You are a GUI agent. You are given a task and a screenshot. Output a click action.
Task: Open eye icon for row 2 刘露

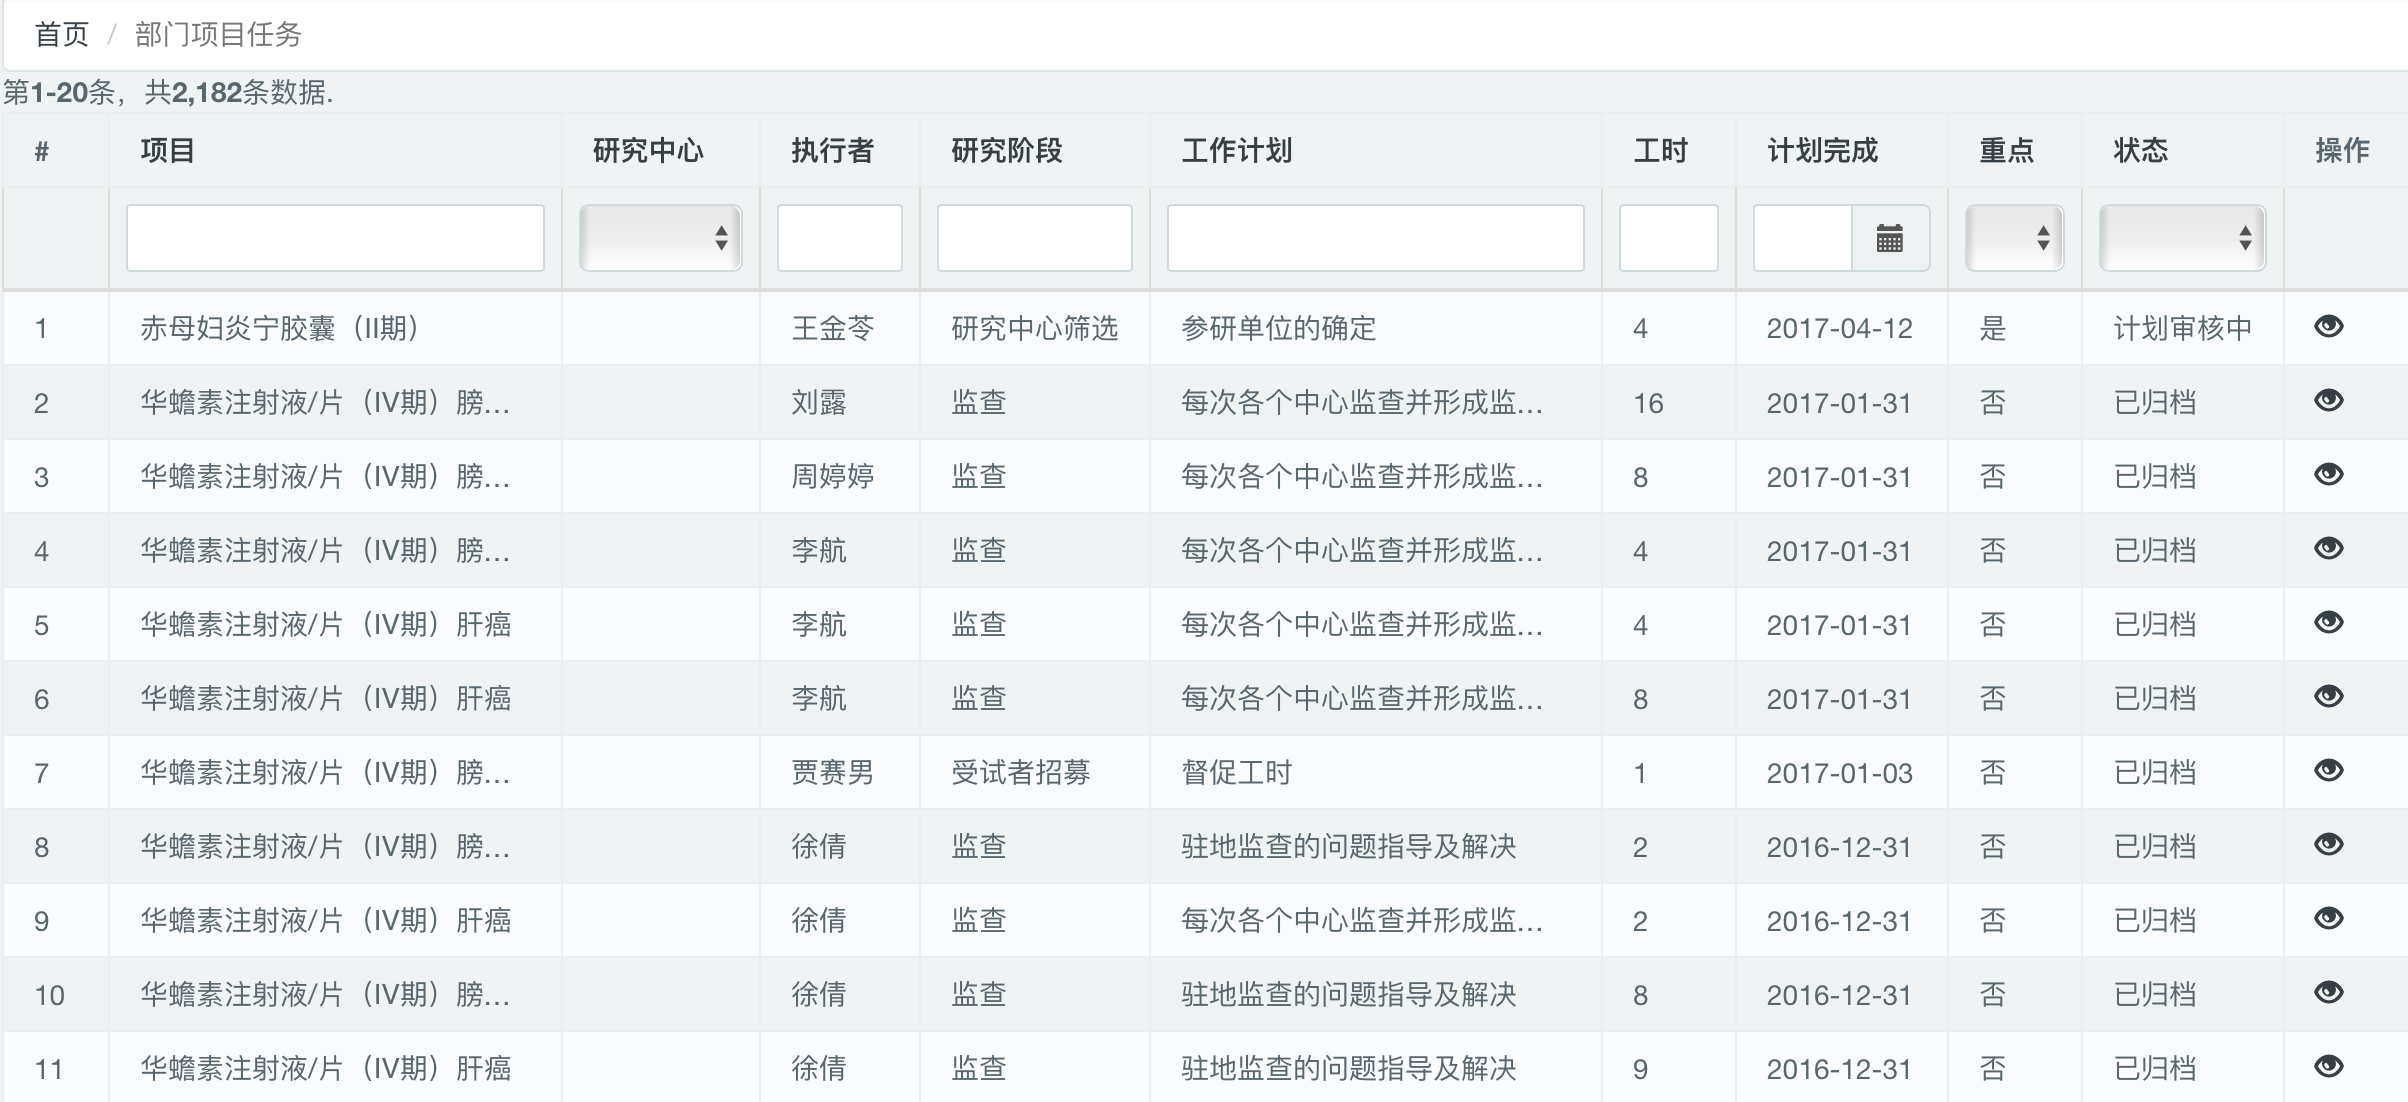pos(2328,400)
